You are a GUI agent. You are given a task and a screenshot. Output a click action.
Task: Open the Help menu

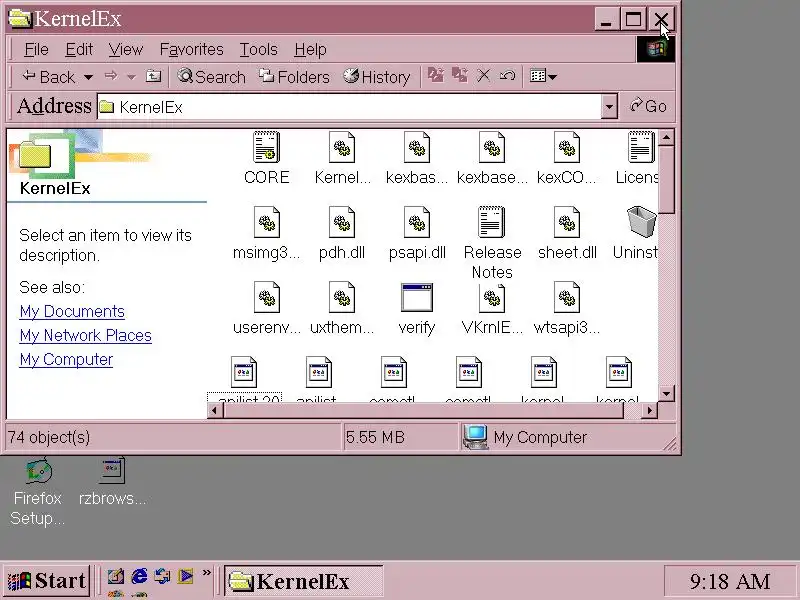pyautogui.click(x=310, y=49)
